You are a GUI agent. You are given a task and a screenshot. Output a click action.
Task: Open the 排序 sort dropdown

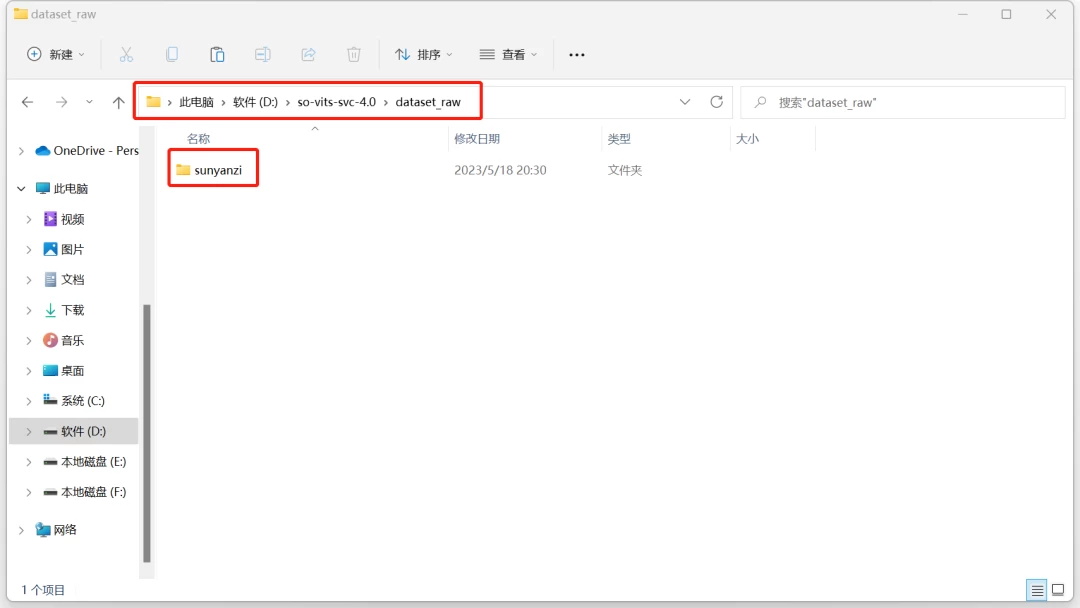pyautogui.click(x=424, y=54)
